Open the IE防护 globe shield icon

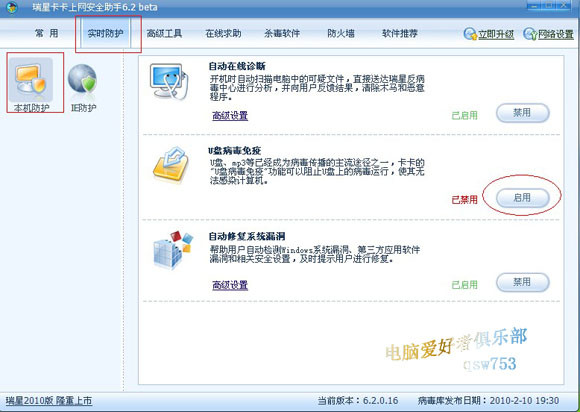click(83, 79)
